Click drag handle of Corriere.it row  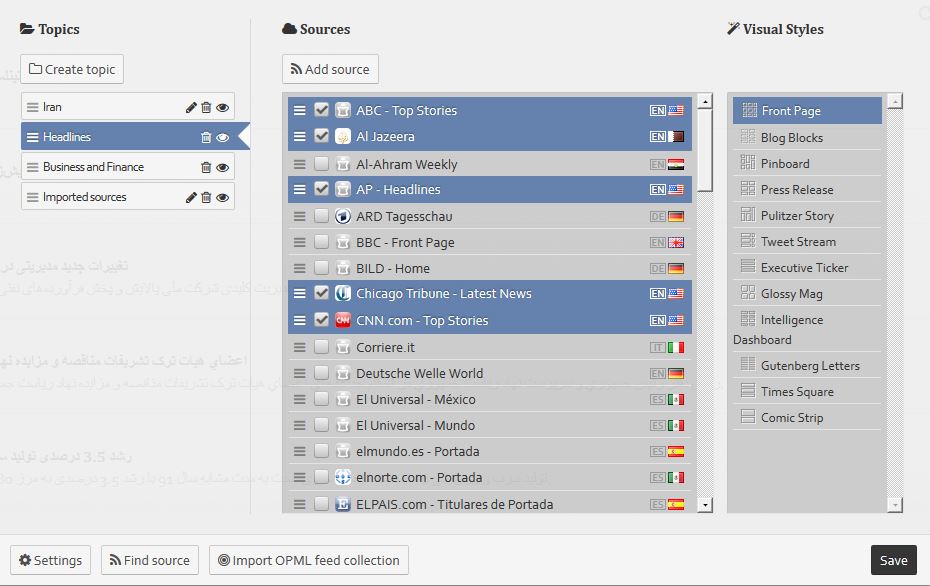(300, 347)
